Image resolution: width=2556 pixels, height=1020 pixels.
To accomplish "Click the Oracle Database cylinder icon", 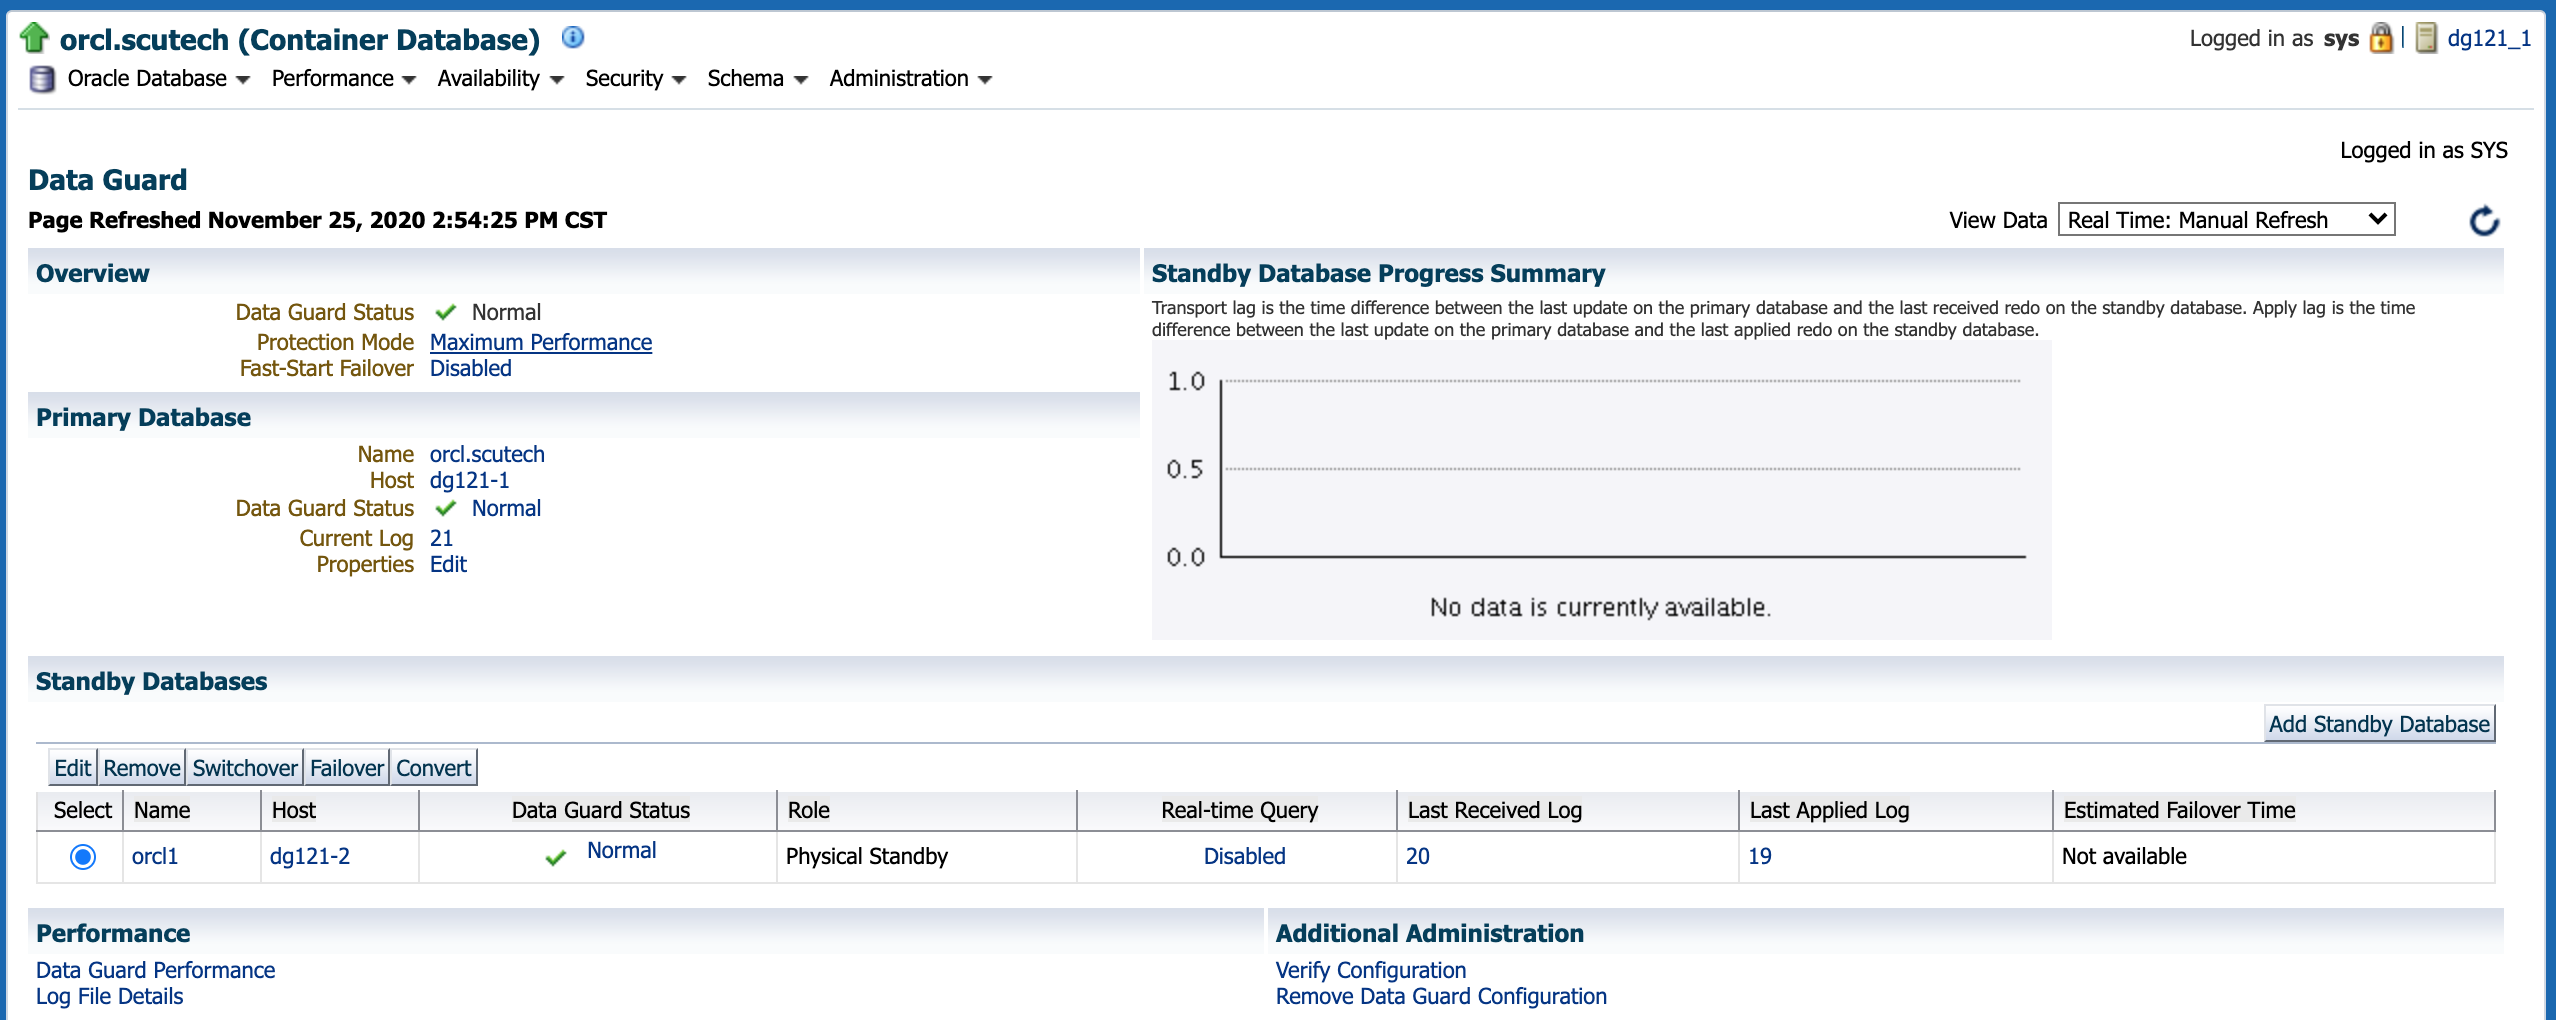I will click(42, 79).
